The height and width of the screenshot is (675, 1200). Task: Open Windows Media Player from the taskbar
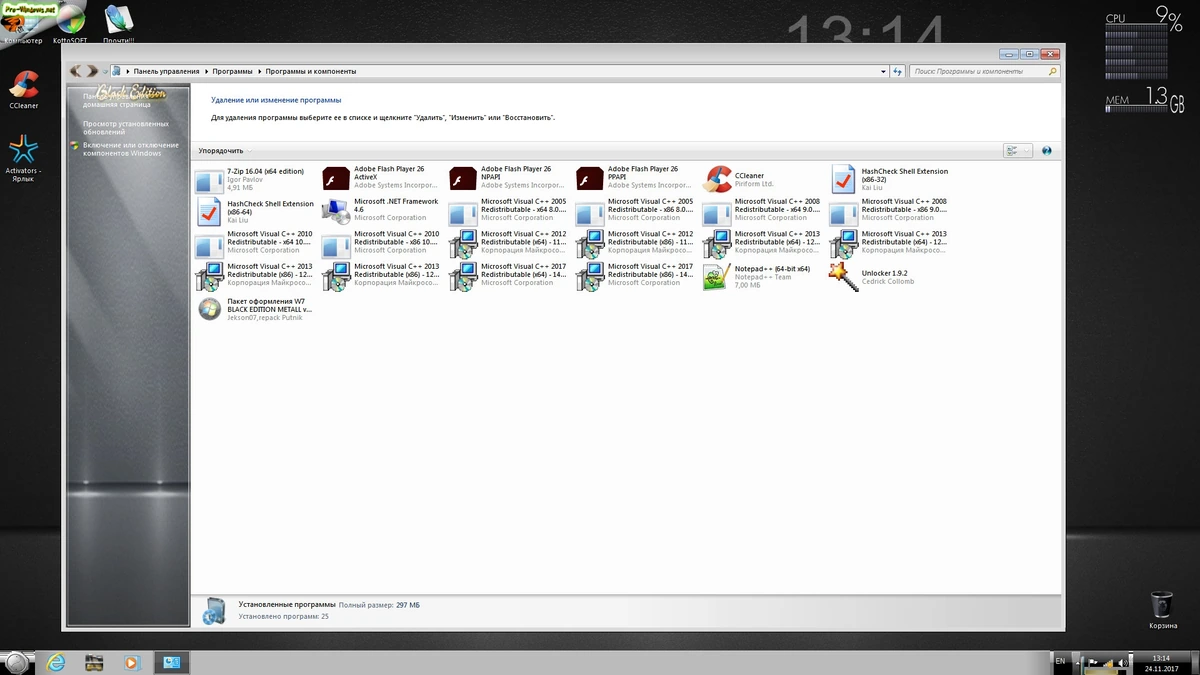click(x=131, y=662)
